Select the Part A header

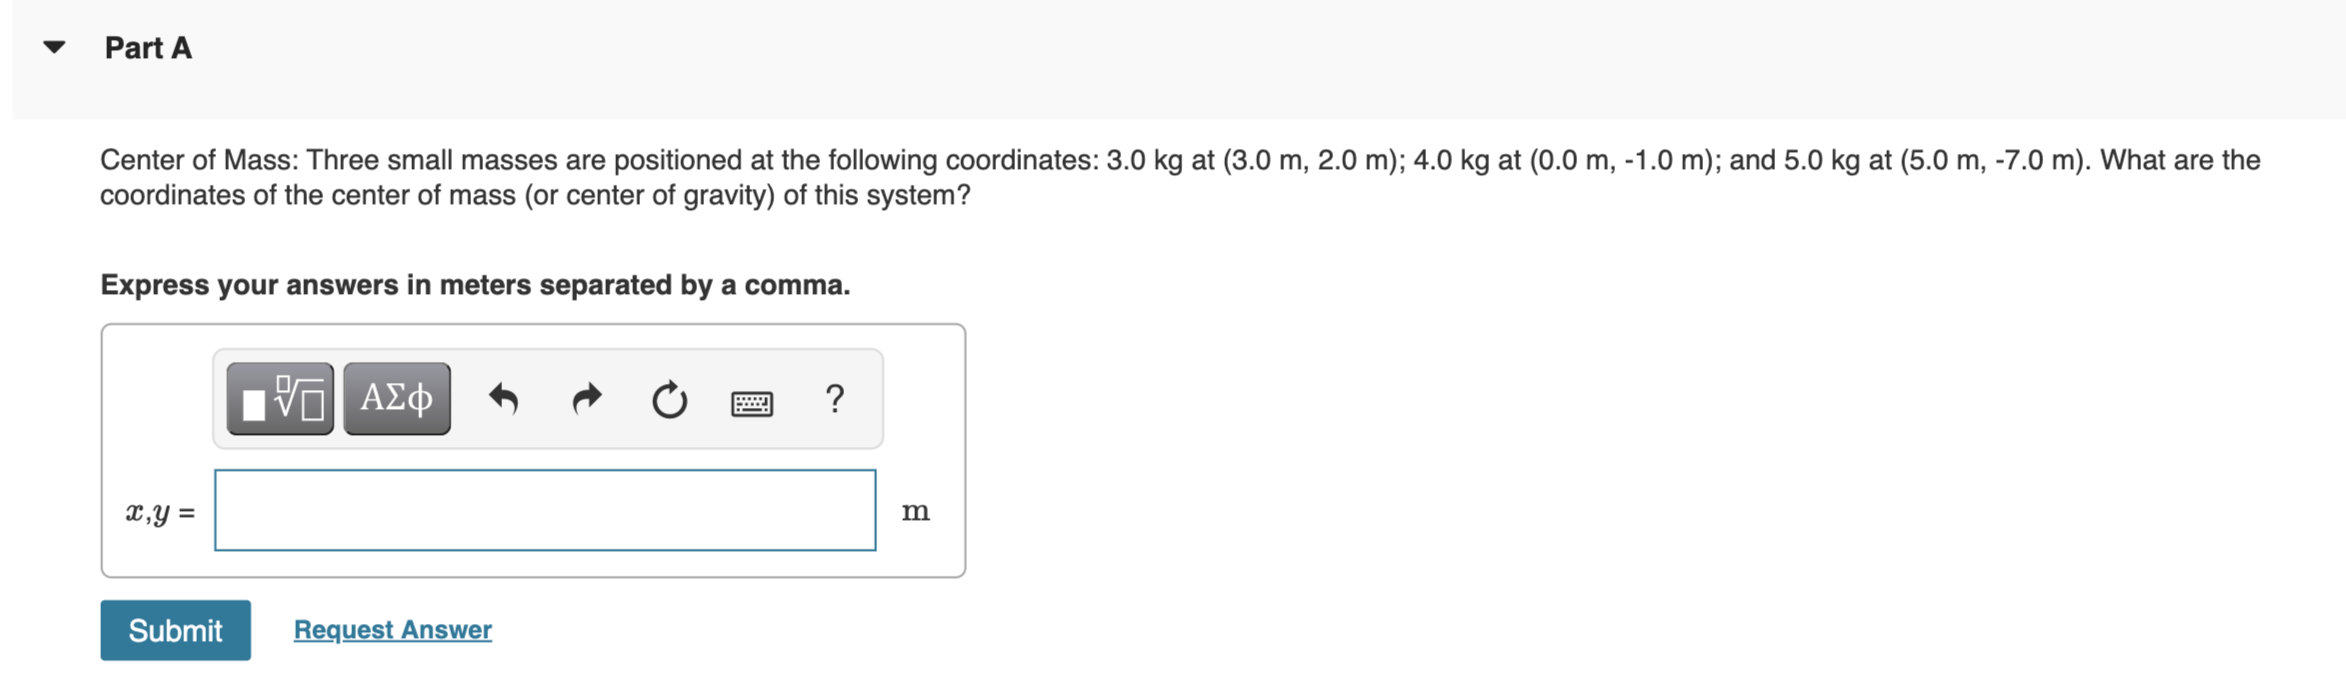point(148,46)
